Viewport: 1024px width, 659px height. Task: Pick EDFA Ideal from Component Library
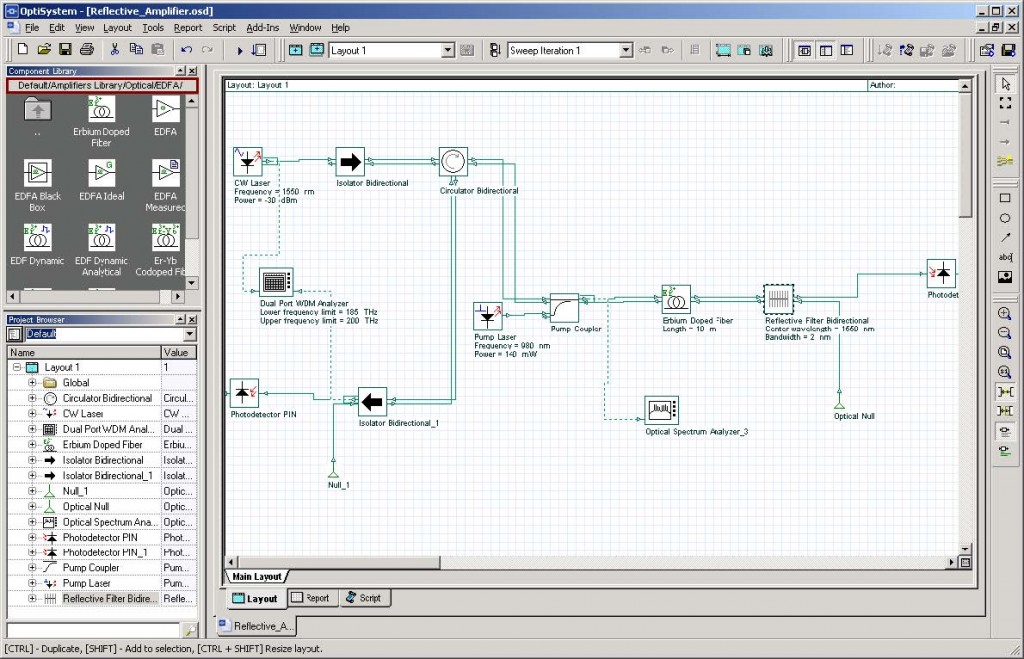(101, 180)
